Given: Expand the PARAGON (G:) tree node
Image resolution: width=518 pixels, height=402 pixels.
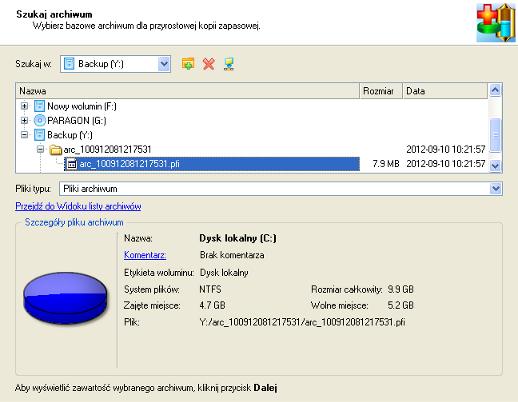Looking at the screenshot, I should pyautogui.click(x=24, y=120).
